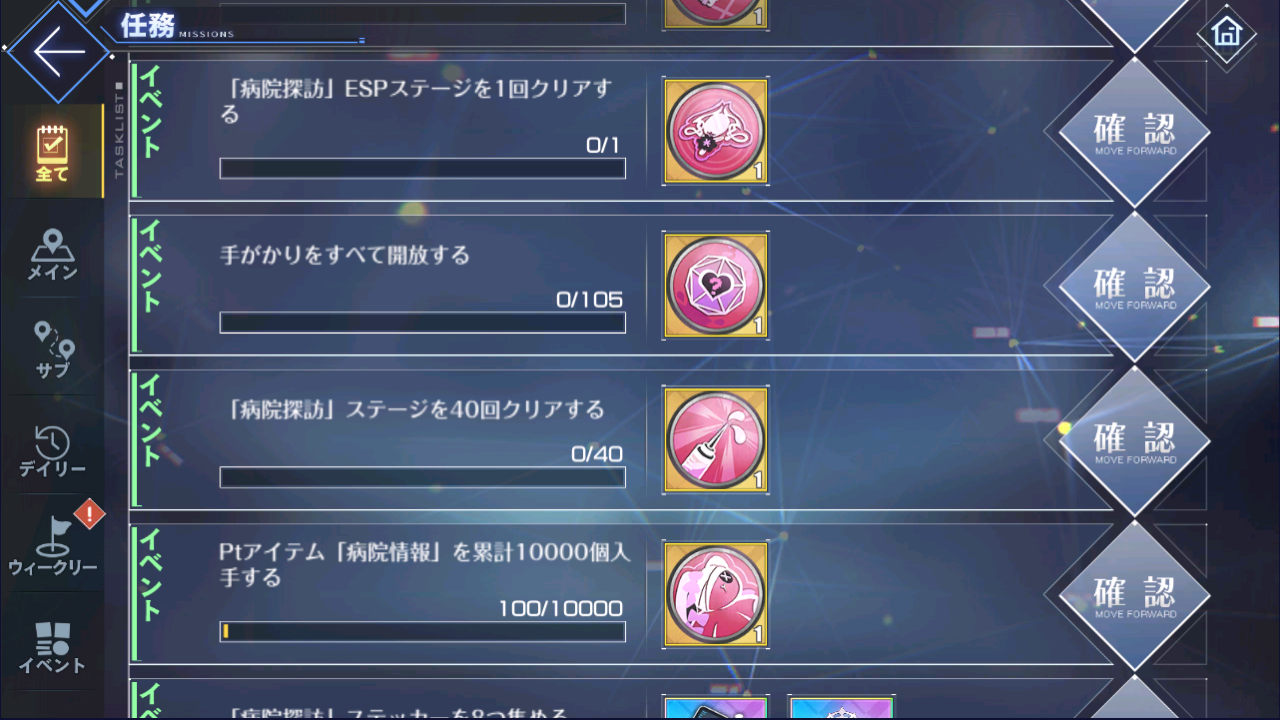
Task: Open the イベント event missions tab
Action: point(52,646)
